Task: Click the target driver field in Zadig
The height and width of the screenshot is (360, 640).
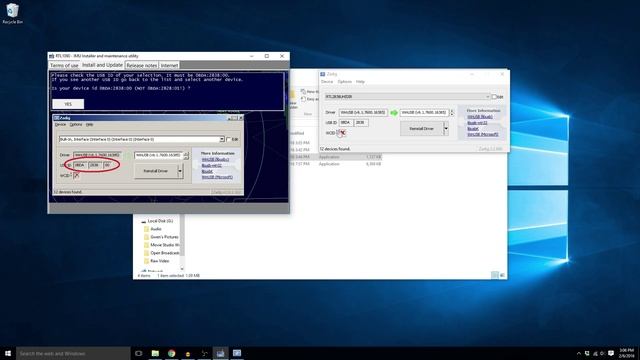Action: [x=424, y=113]
